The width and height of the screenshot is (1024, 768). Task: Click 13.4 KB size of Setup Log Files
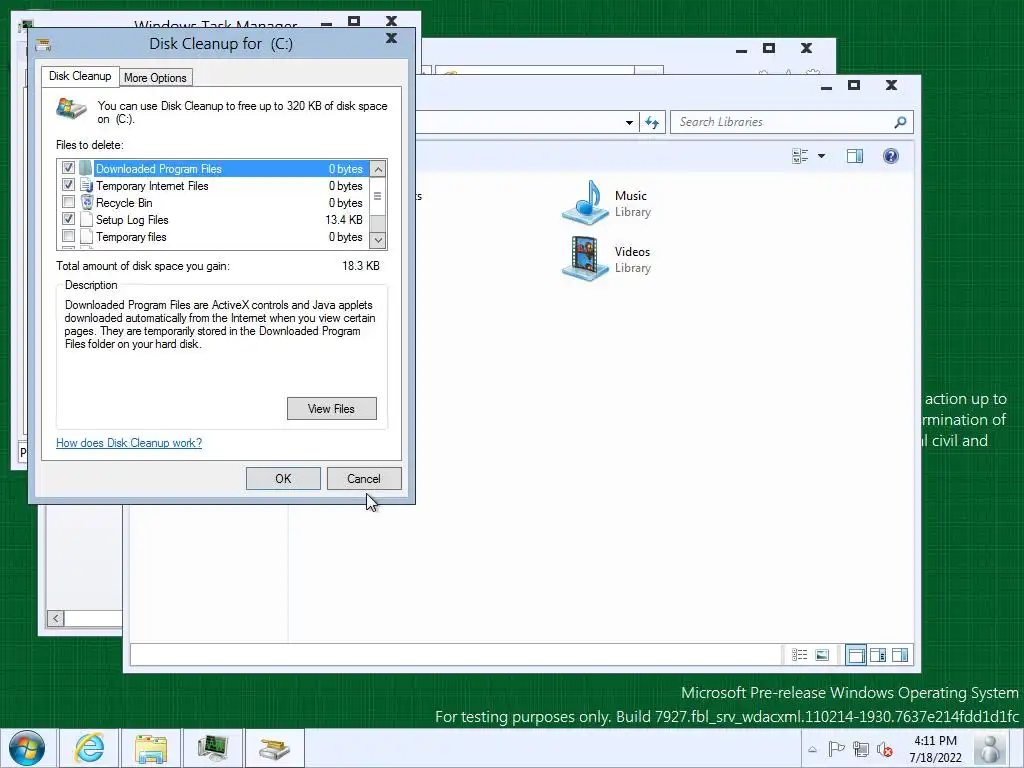344,220
